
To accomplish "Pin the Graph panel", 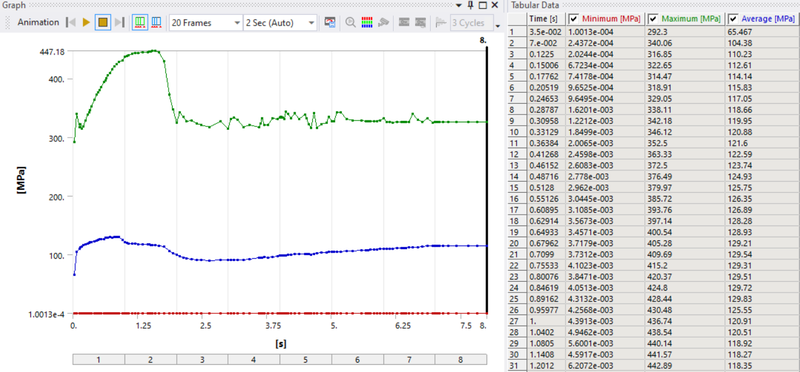I will tap(470, 5).
